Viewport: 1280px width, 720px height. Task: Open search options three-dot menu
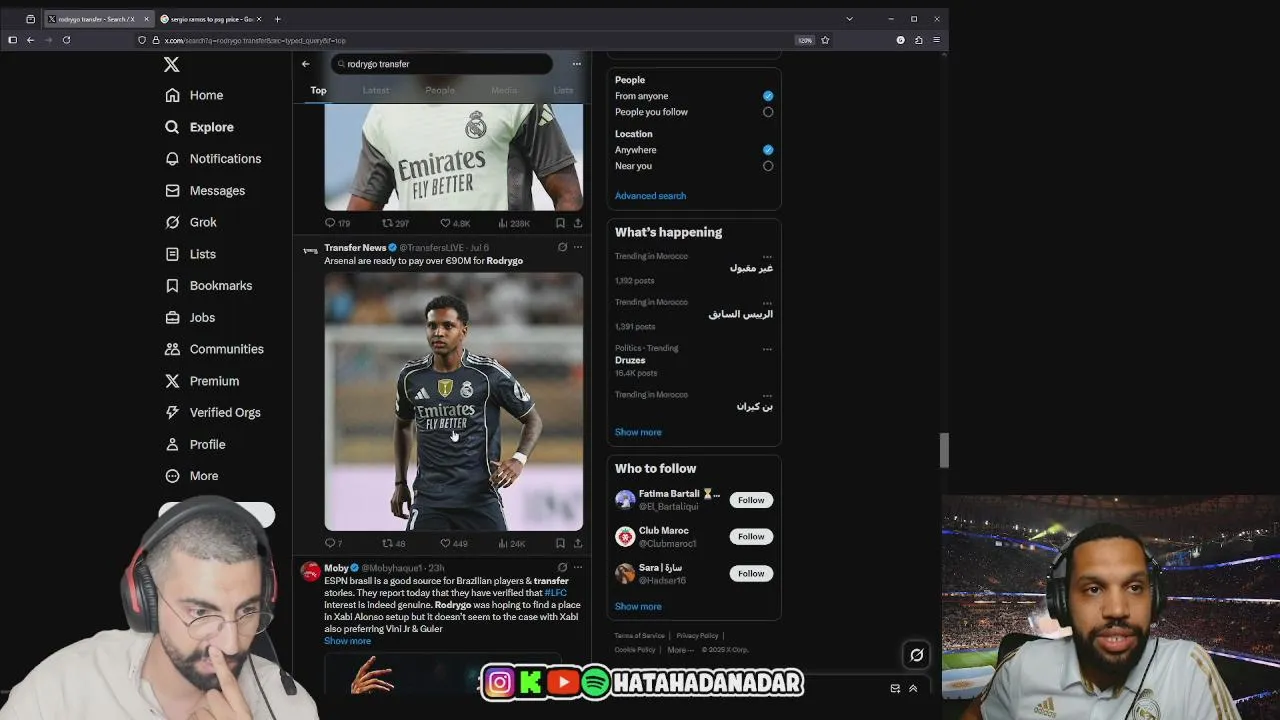click(576, 64)
